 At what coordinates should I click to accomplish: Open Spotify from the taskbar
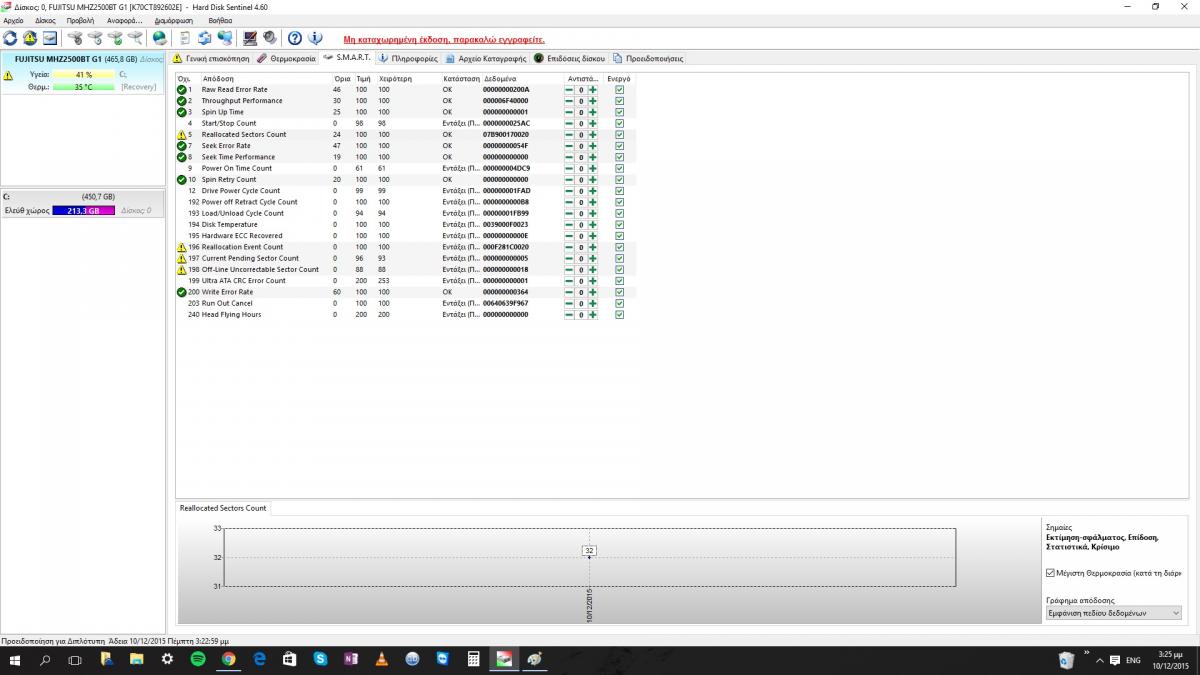[197, 660]
